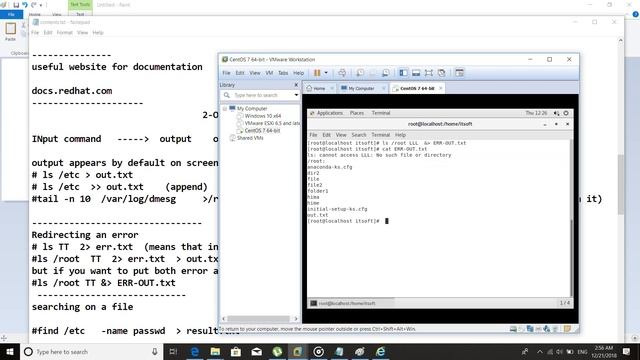Image resolution: width=640 pixels, height=360 pixels.
Task: Click the taskbar search box
Action: pos(91,351)
